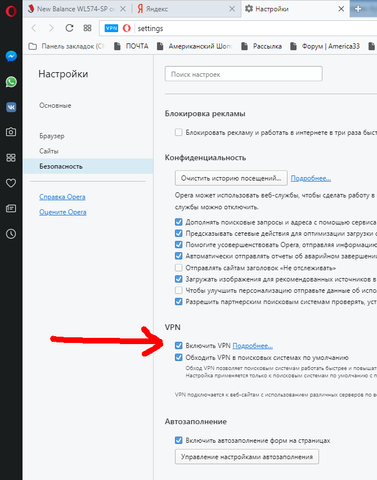Open history clock icon in sidebar

[11, 234]
